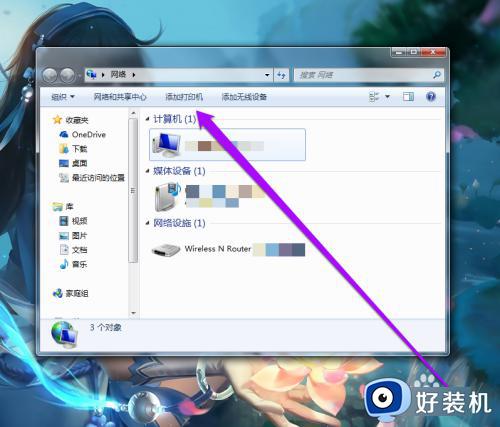The height and width of the screenshot is (427, 500).
Task: Close the 网络 window
Action: point(433,52)
